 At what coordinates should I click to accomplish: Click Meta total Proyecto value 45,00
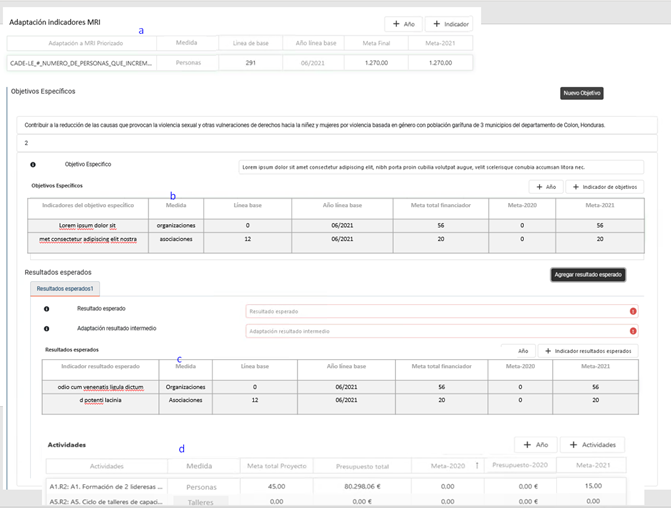276,487
